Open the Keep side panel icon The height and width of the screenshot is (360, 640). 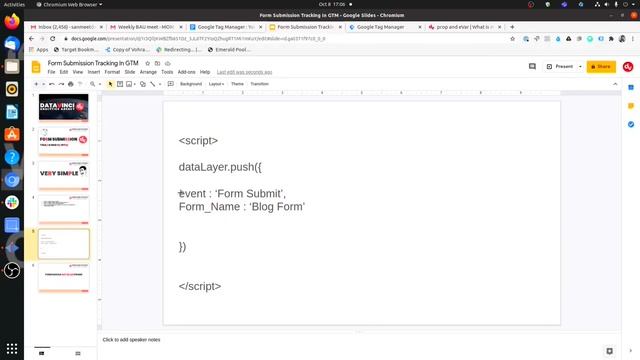tap(631, 106)
